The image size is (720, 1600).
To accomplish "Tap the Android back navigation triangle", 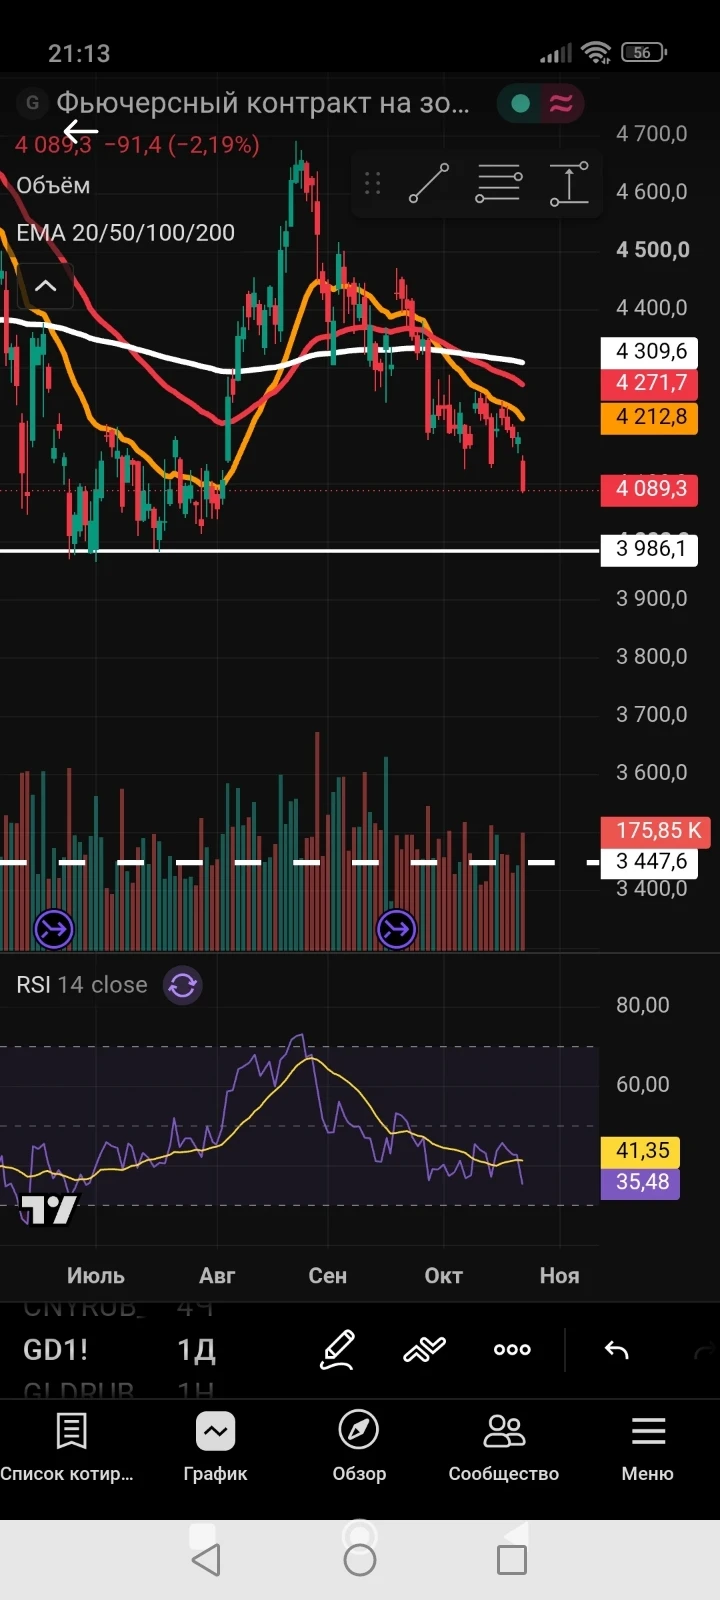I will [206, 1560].
